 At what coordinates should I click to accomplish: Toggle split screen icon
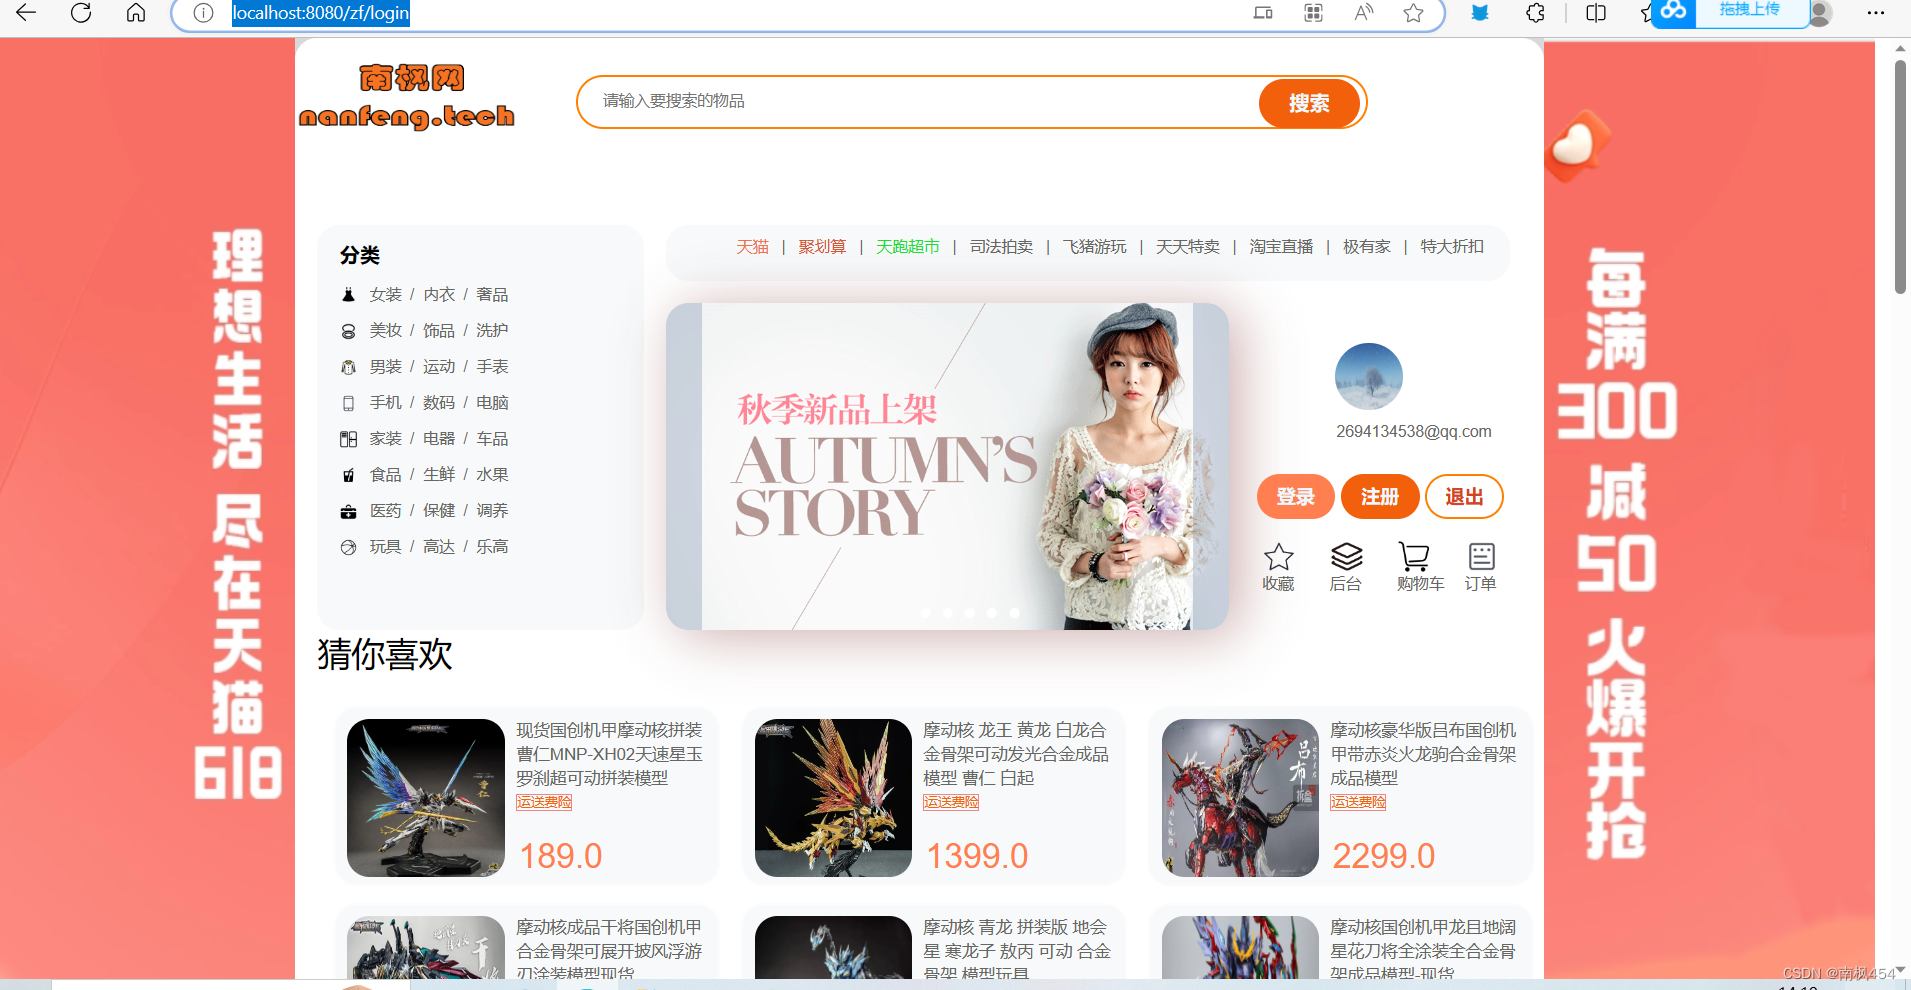click(1596, 13)
